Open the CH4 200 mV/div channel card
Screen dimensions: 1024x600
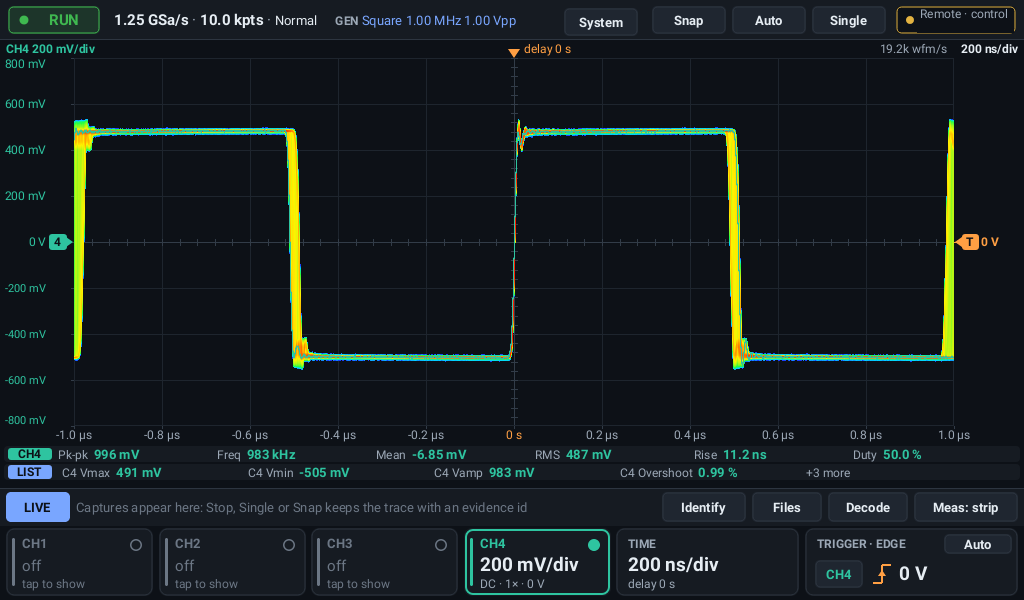coord(537,562)
